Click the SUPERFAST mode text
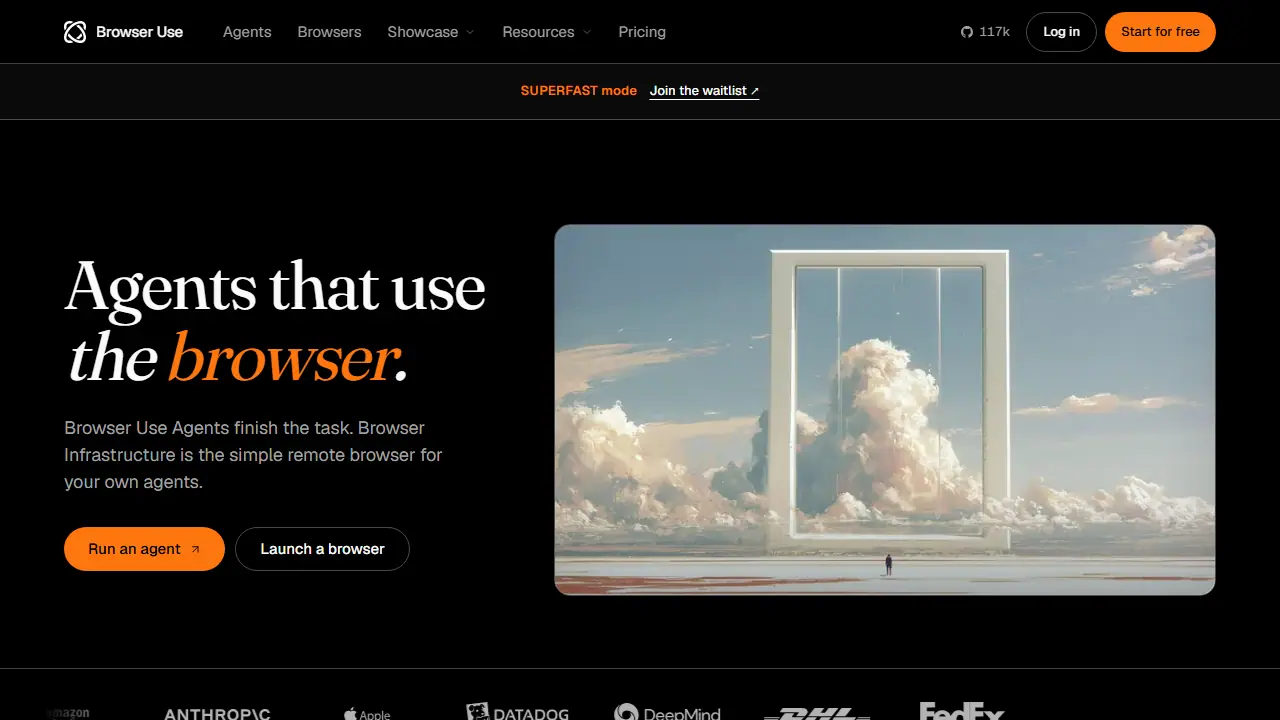Image resolution: width=1280 pixels, height=720 pixels. tap(579, 91)
